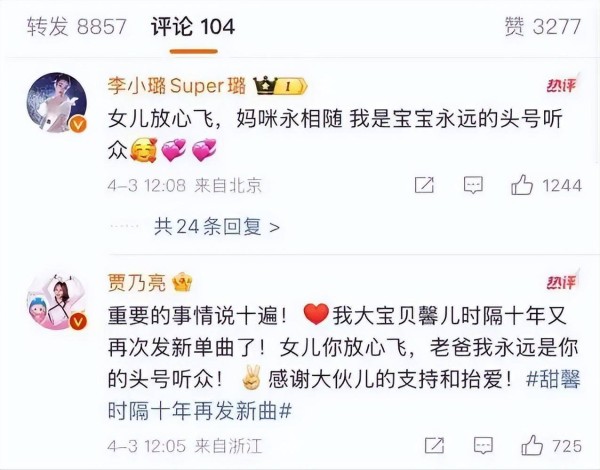Expand the 共24条回复 replies

217,227
